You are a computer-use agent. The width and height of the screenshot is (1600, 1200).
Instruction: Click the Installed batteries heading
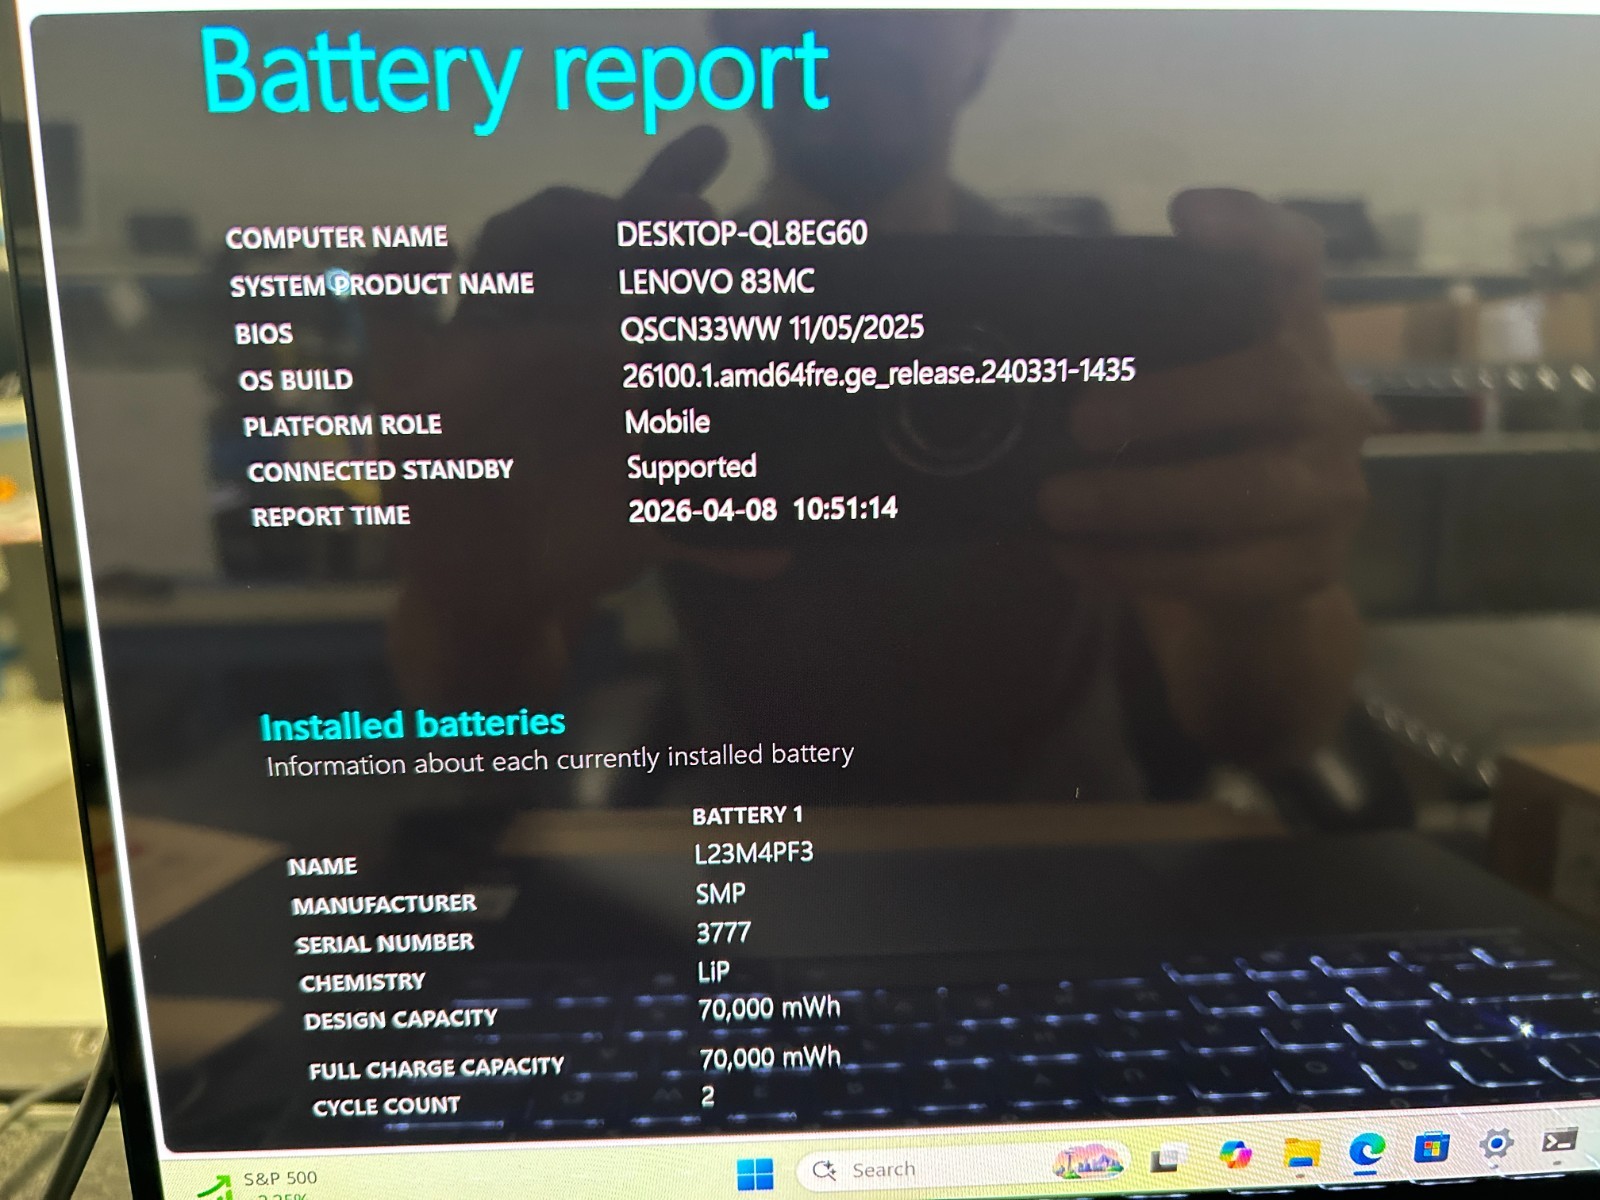click(412, 724)
